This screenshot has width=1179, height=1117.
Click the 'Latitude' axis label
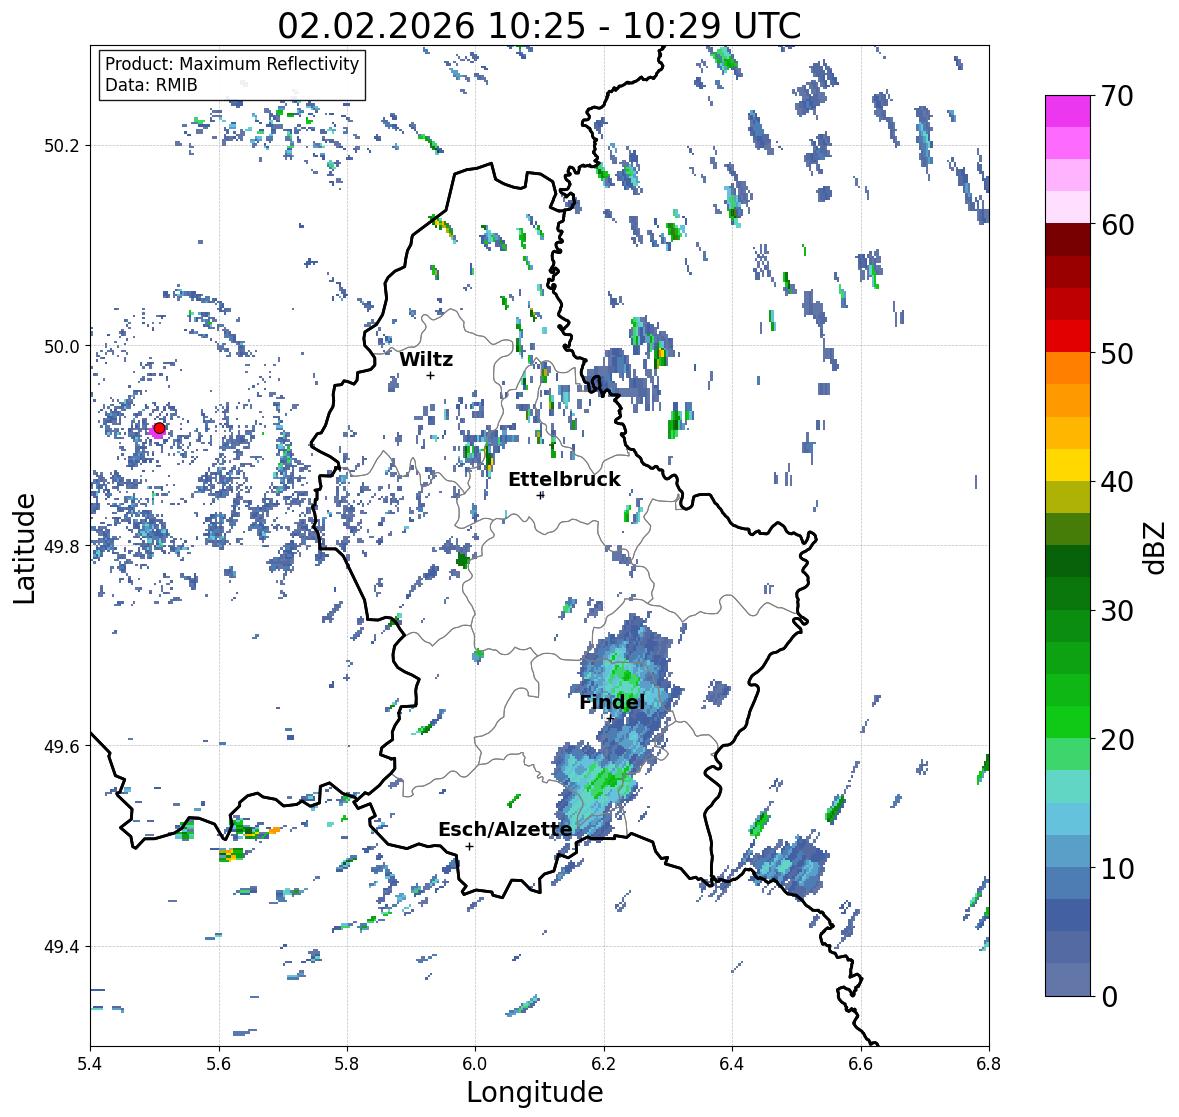click(x=24, y=548)
